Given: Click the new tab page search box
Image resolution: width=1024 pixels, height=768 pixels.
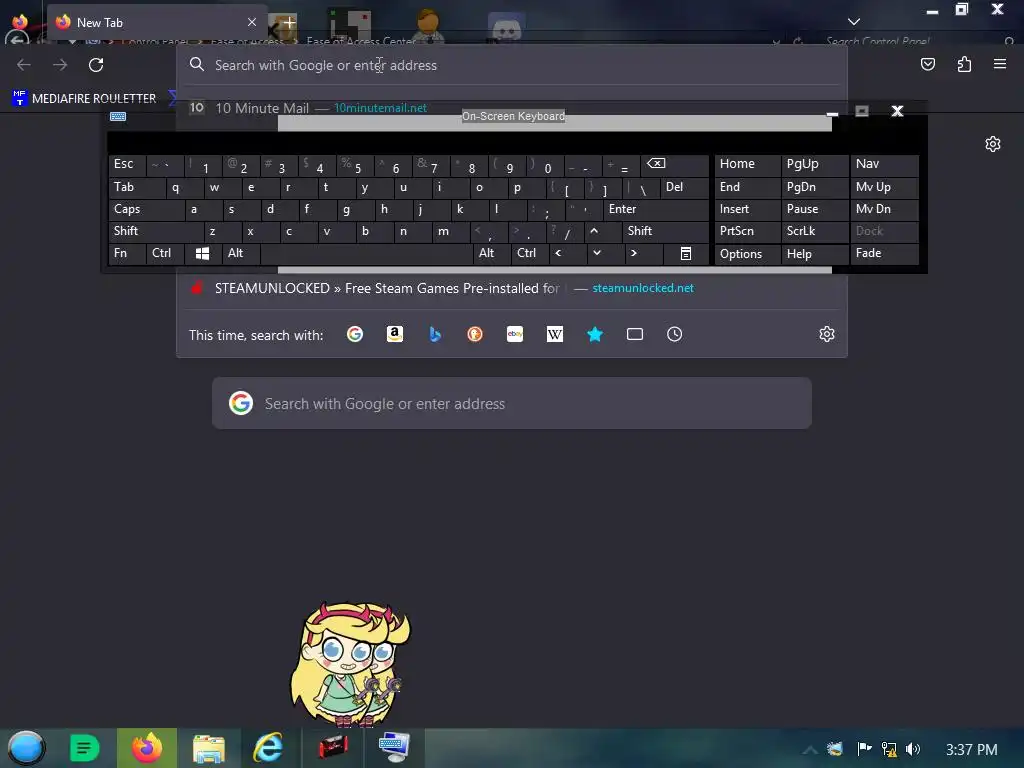Looking at the screenshot, I should coord(512,404).
